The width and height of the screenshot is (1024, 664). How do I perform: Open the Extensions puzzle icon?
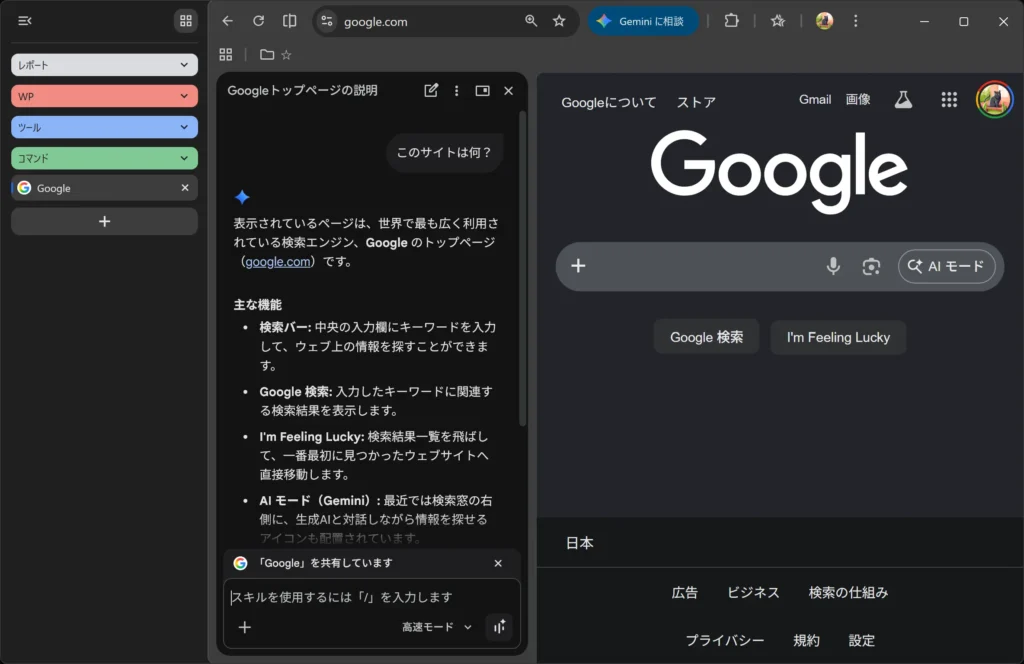pos(731,21)
